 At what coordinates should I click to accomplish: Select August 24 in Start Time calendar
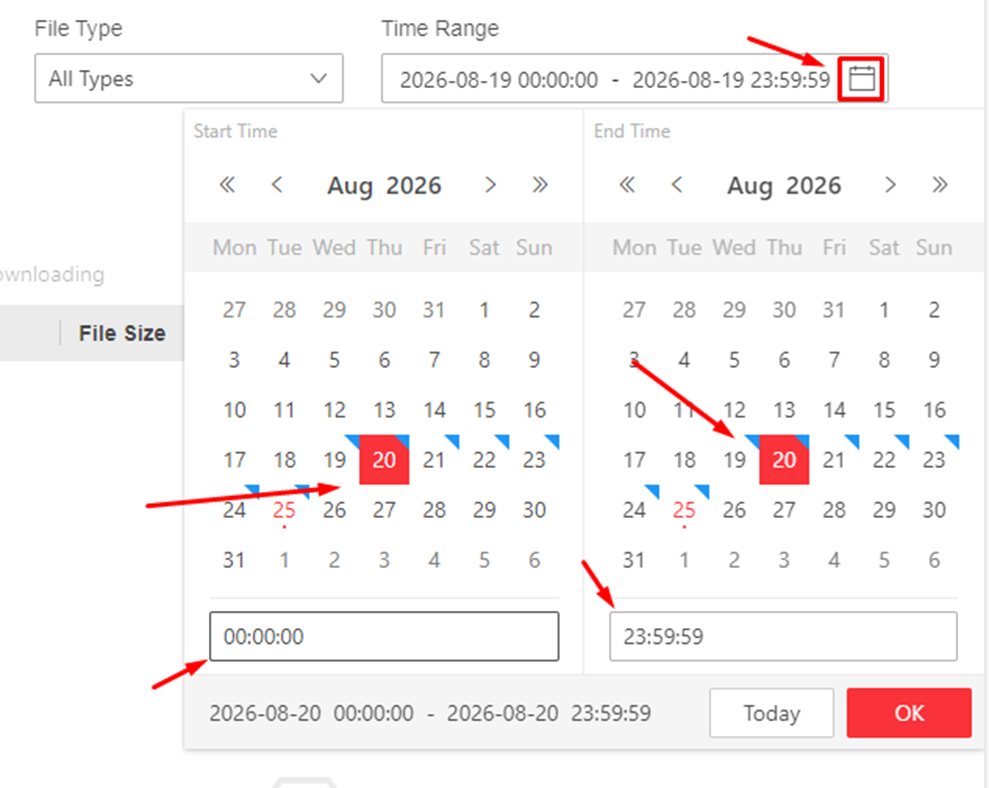pos(234,510)
